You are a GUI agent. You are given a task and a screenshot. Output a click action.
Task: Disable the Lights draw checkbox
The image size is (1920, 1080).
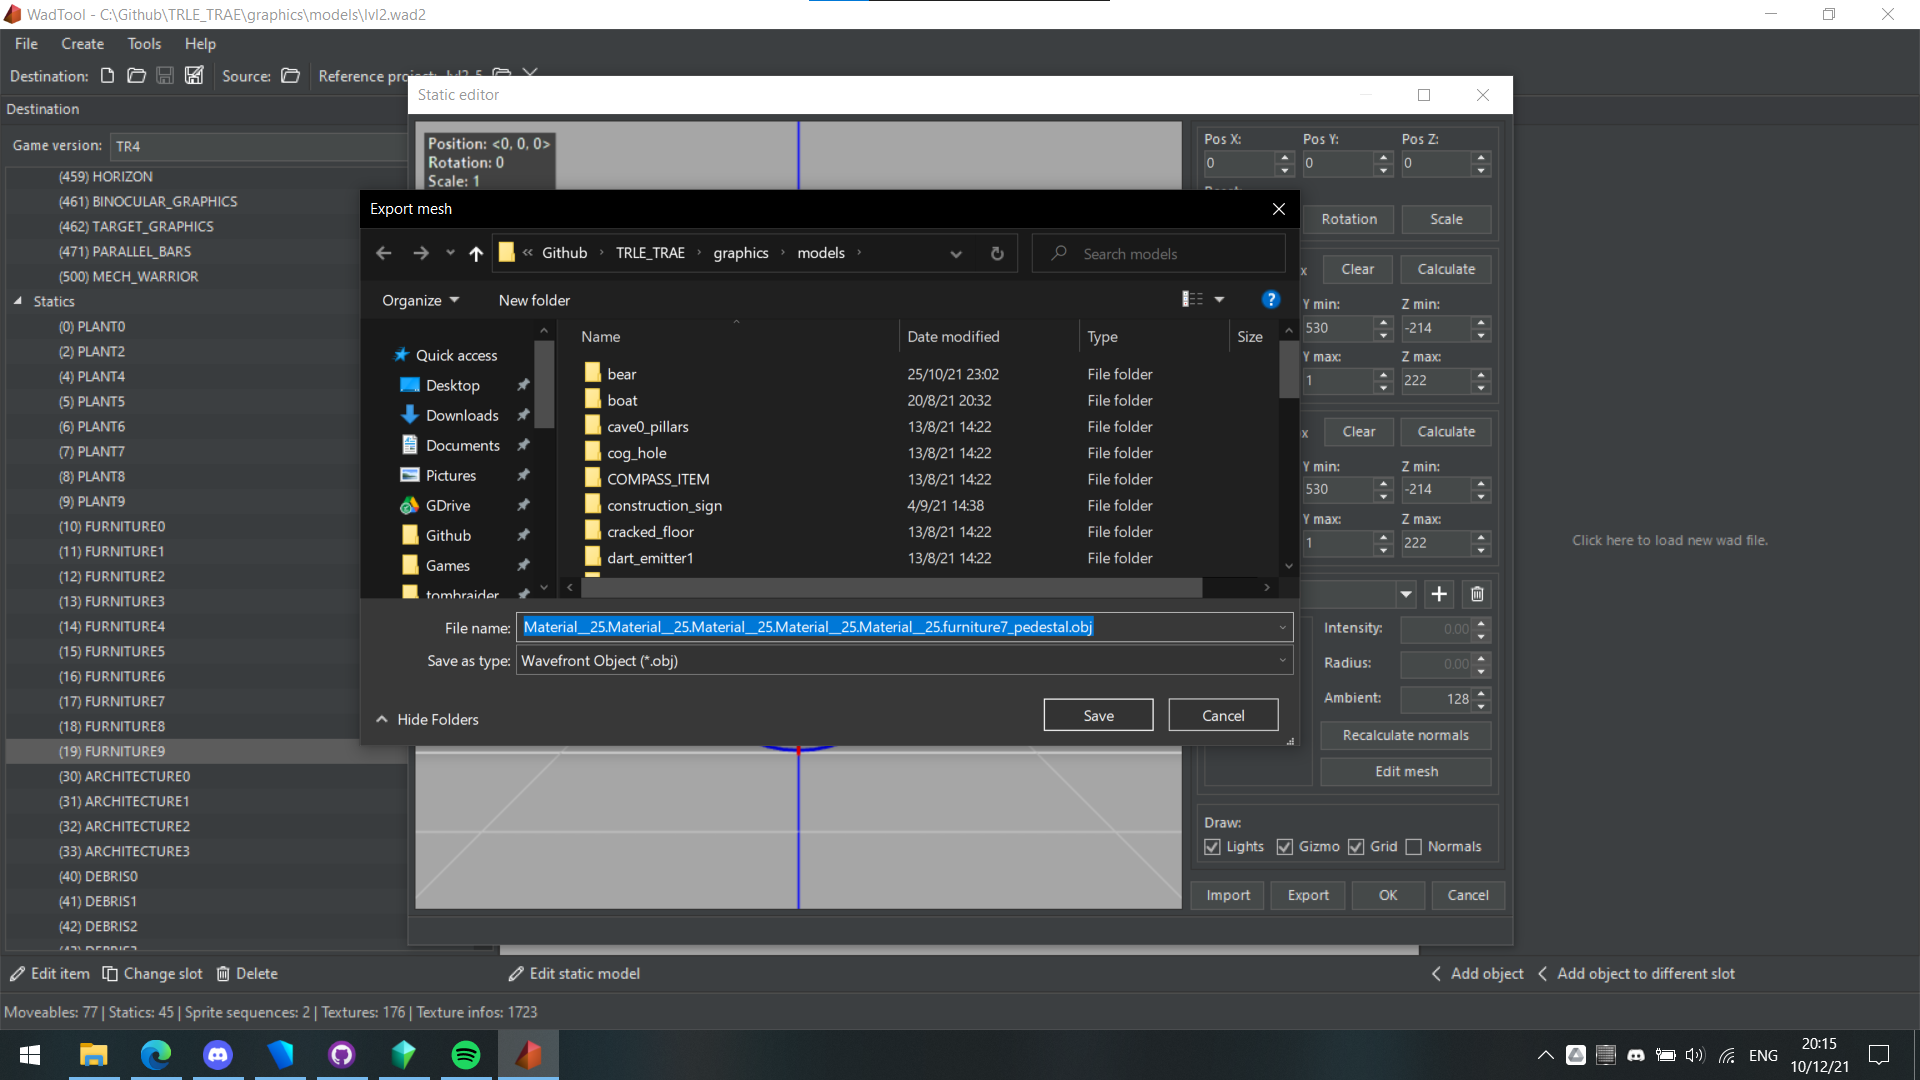coord(1211,847)
